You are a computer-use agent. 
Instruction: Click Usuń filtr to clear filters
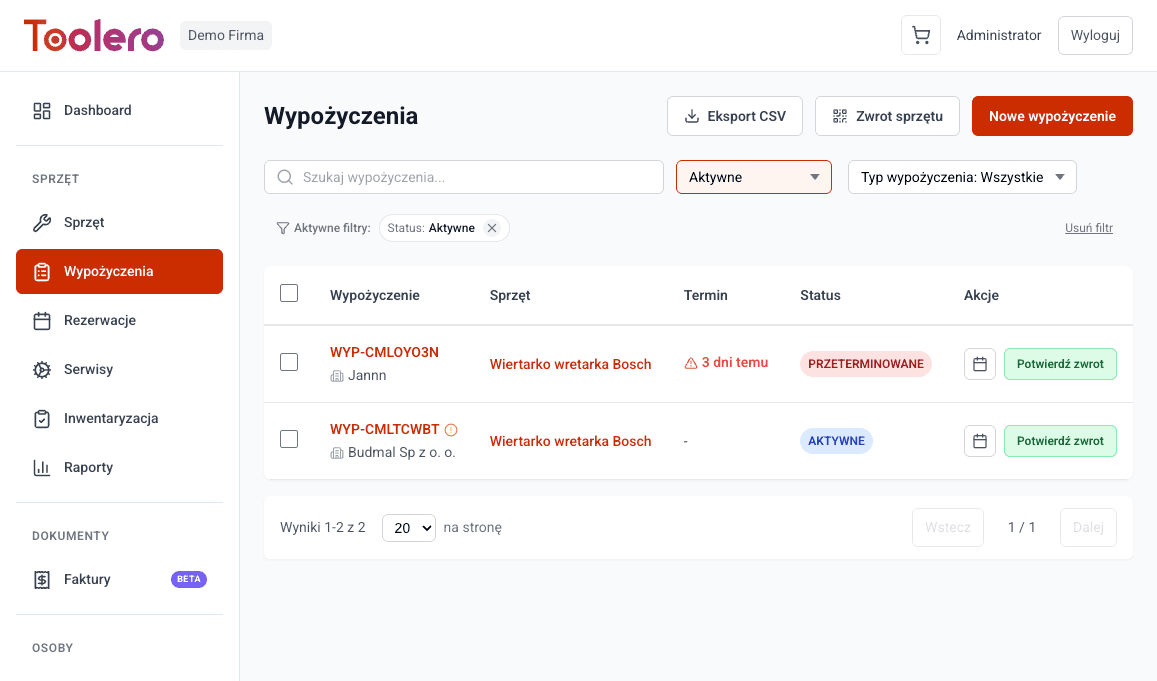[x=1088, y=227]
